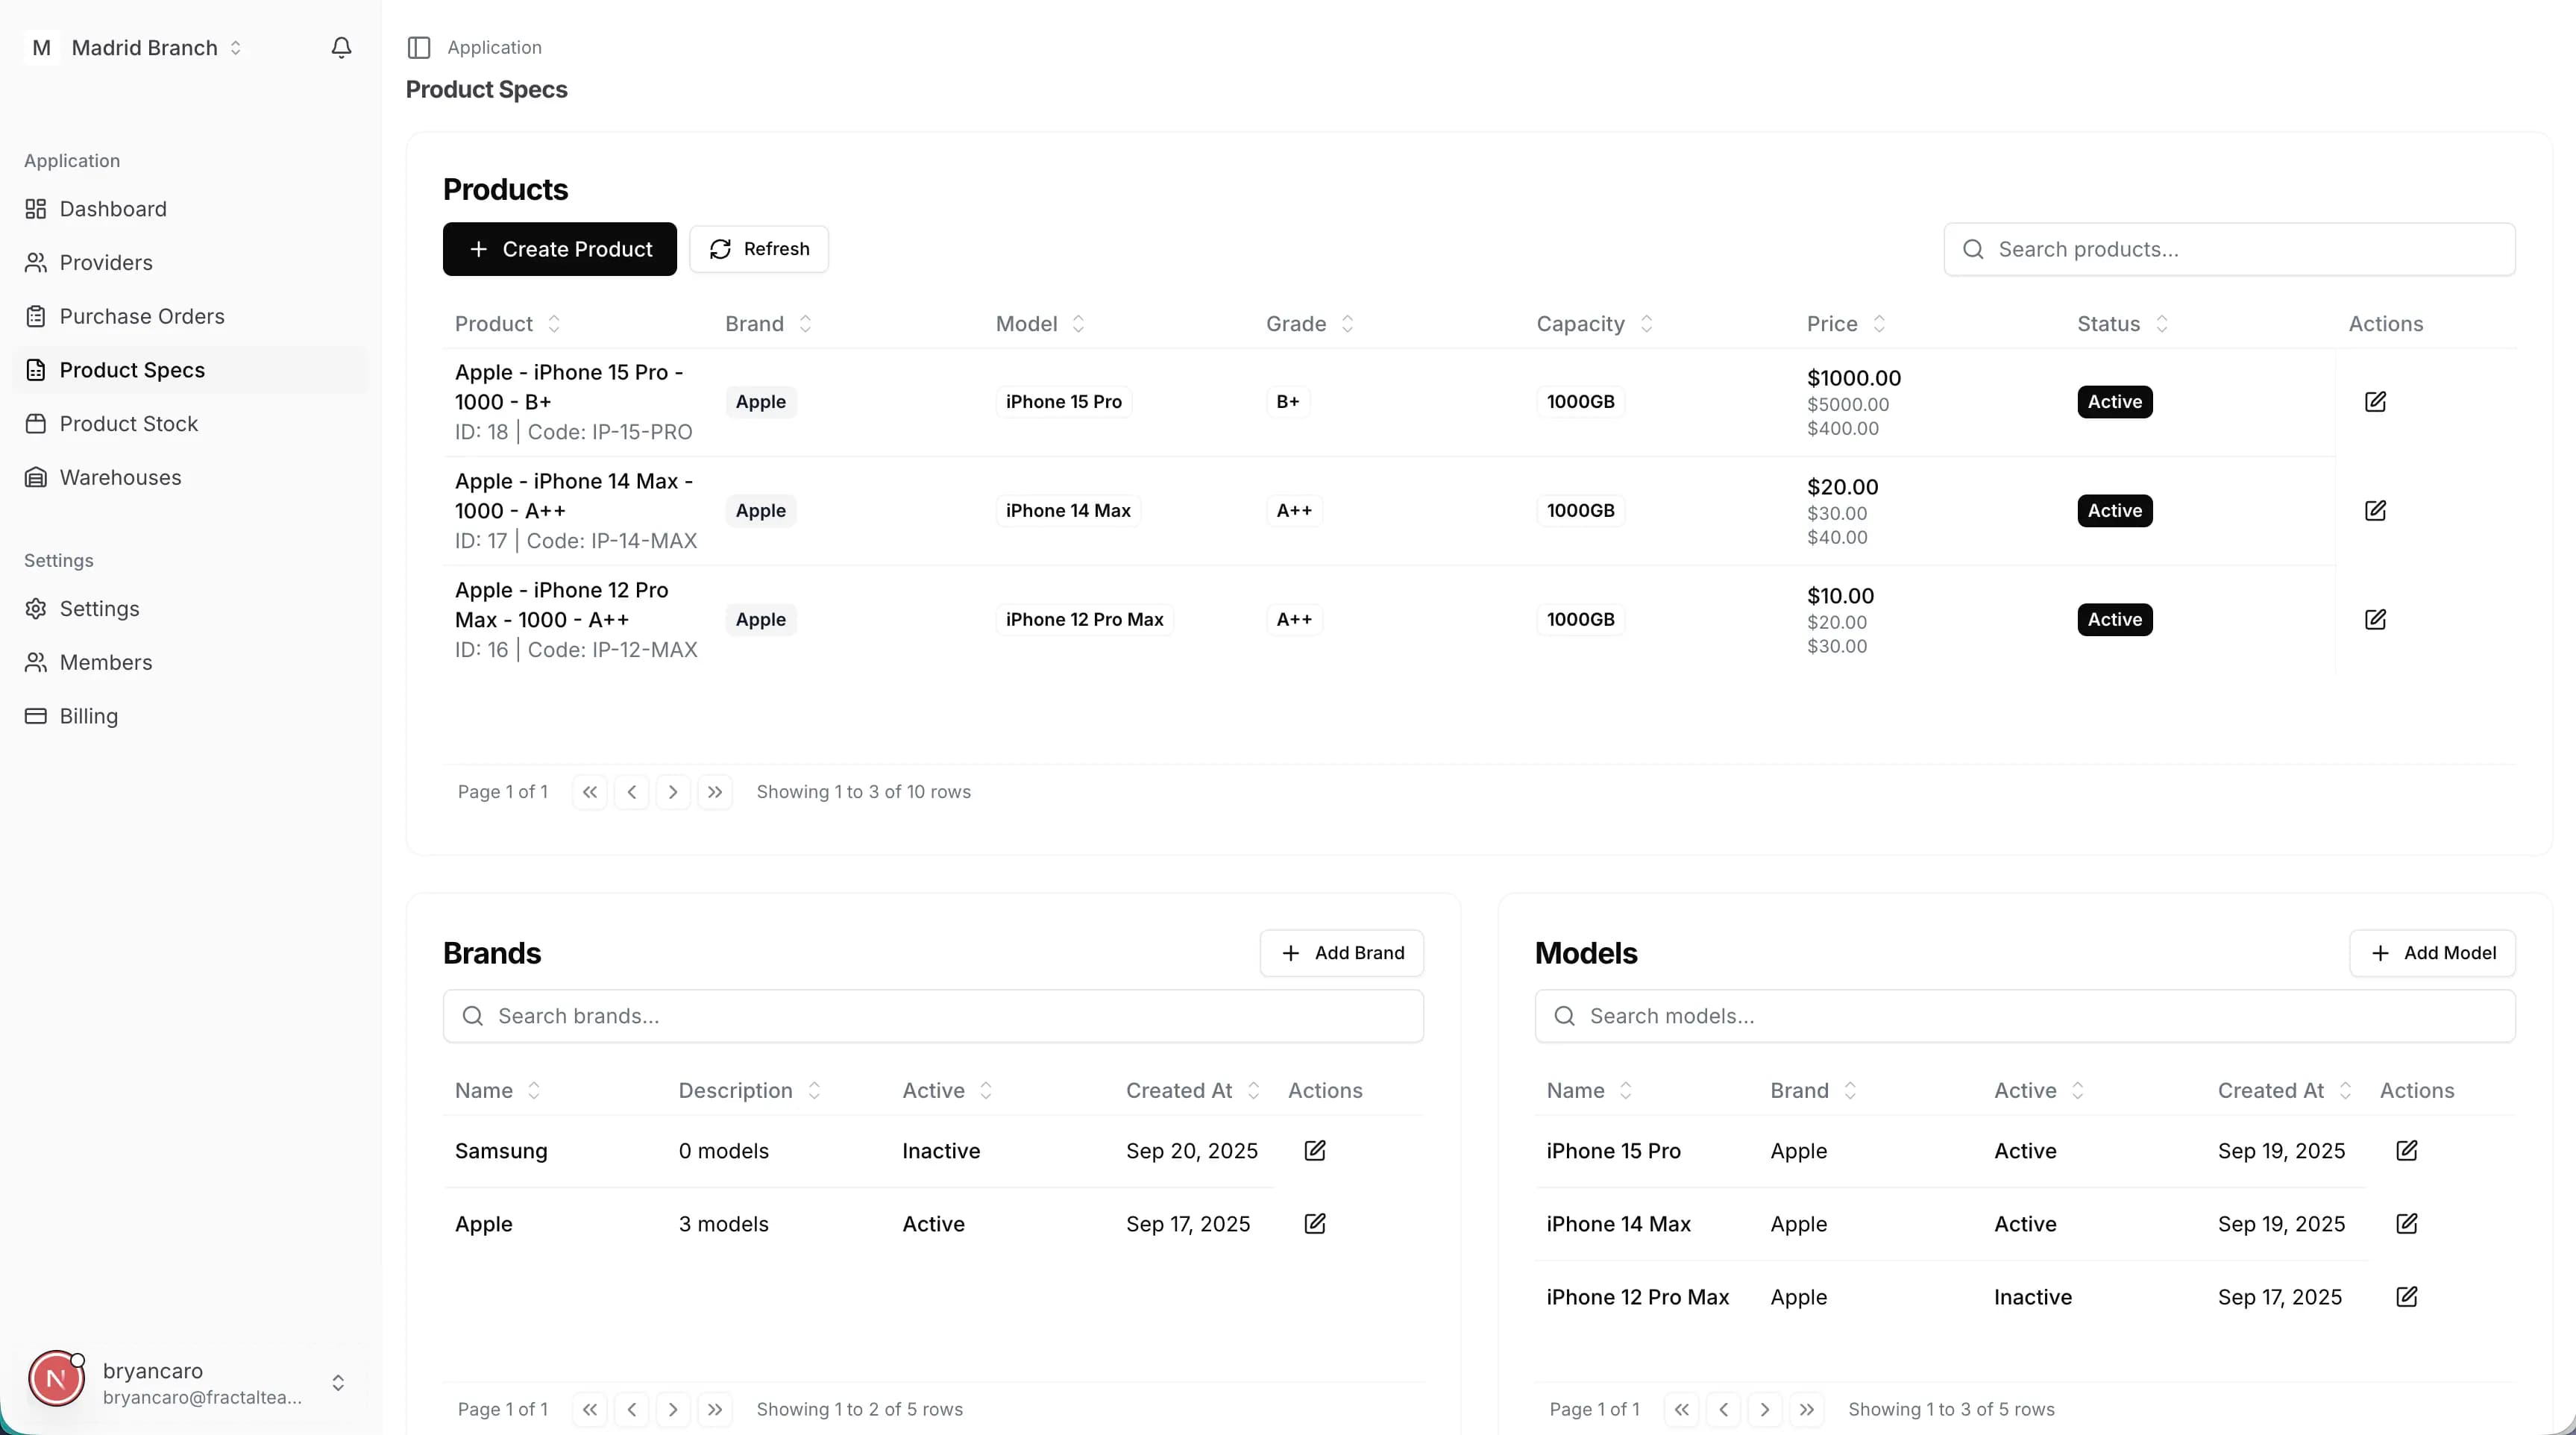Click the notifications bell icon
Image resolution: width=2576 pixels, height=1435 pixels.
click(x=341, y=48)
